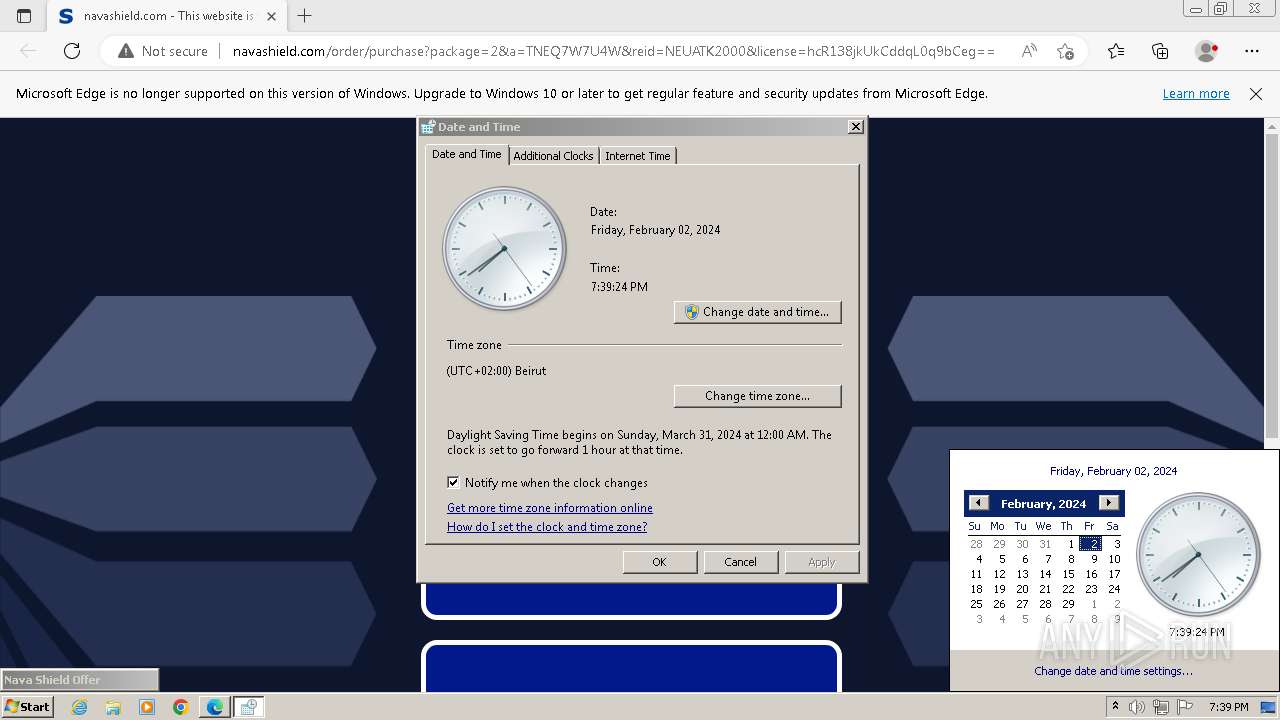Open the Favorites list icon
The width and height of the screenshot is (1280, 720).
[x=1116, y=51]
